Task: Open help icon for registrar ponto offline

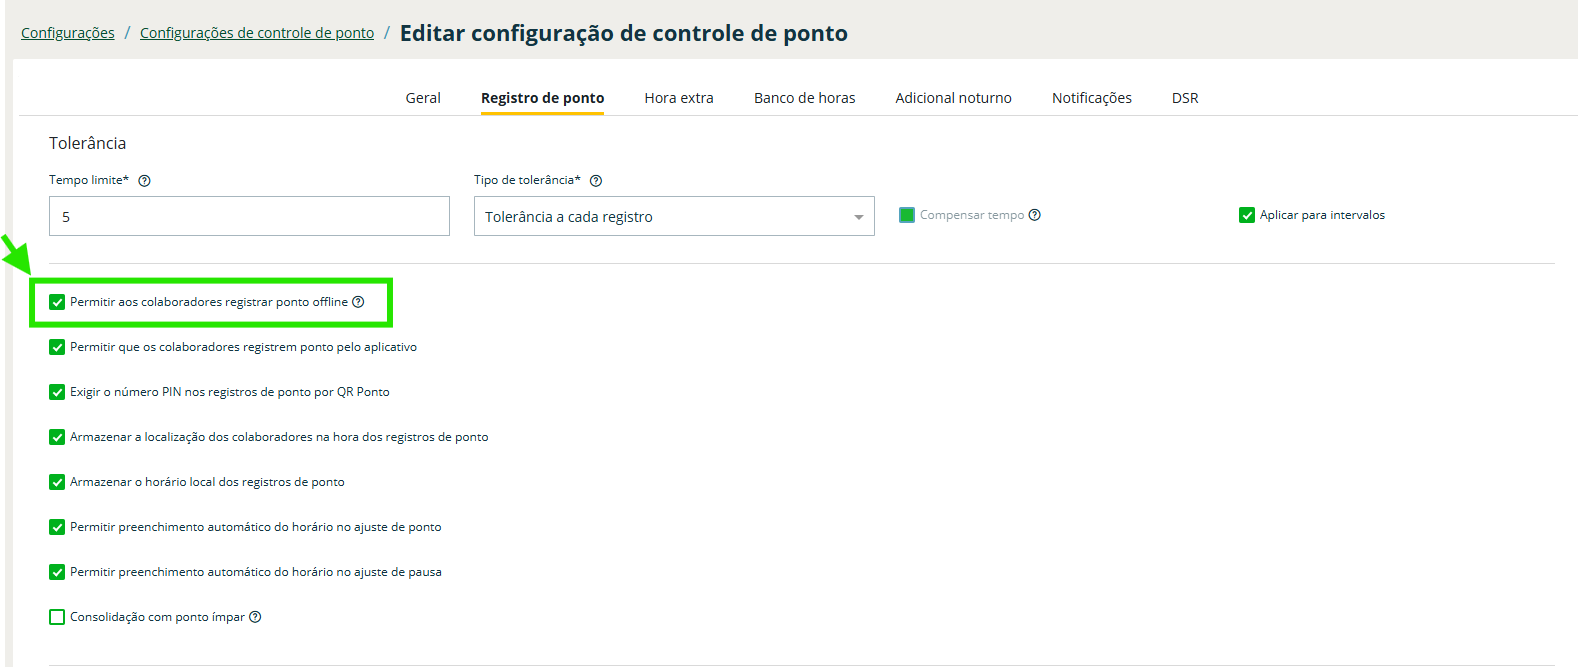Action: click(358, 302)
